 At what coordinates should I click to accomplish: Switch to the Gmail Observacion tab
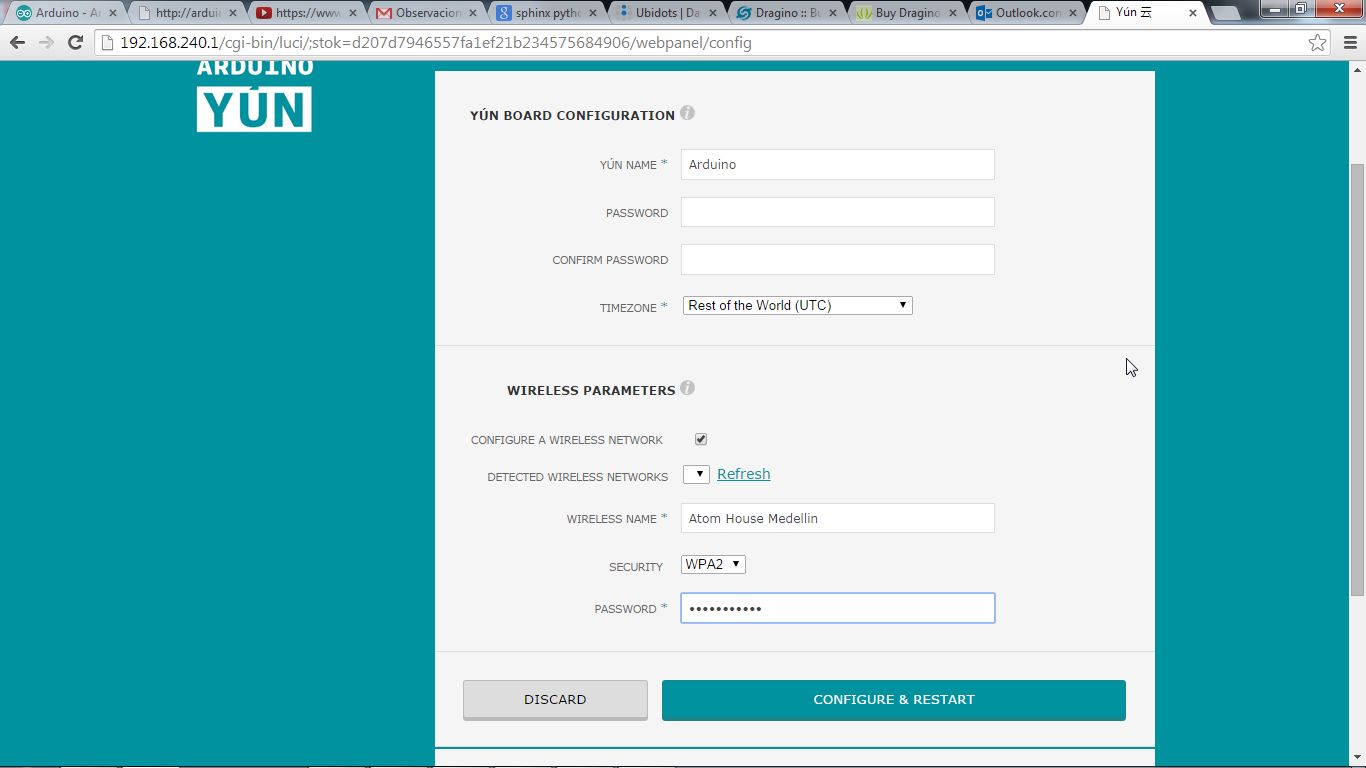(x=425, y=13)
